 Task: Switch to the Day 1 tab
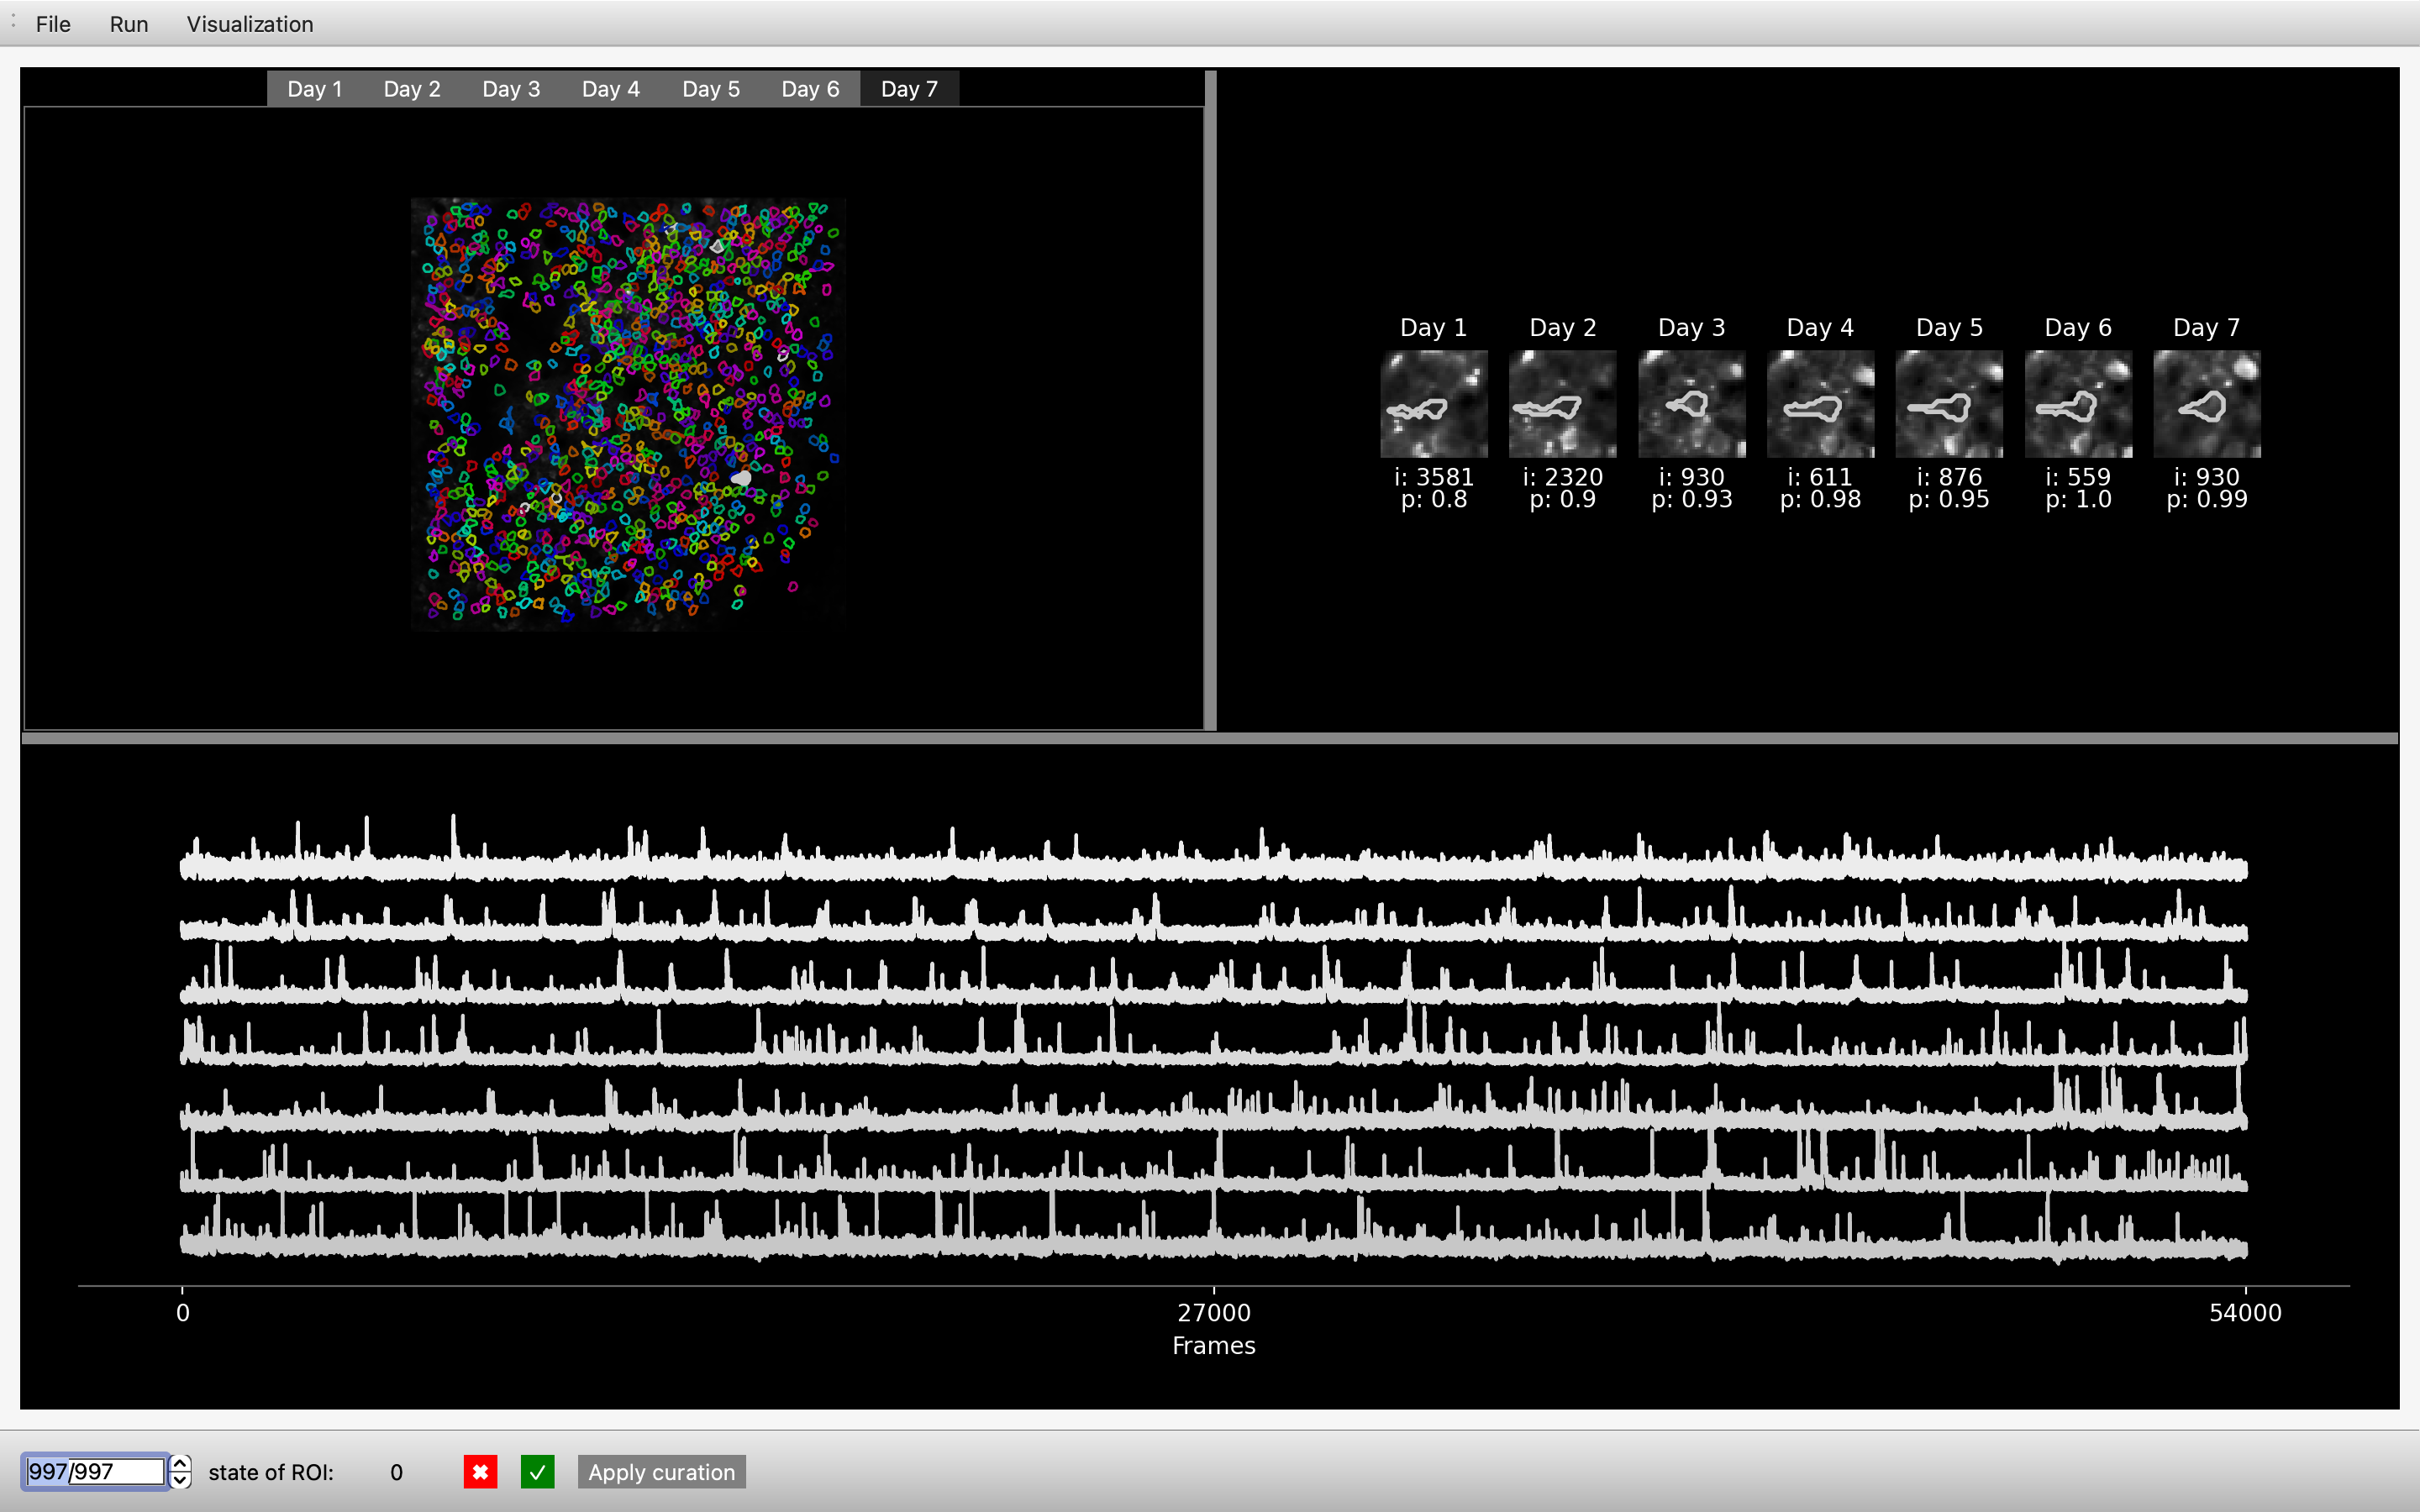click(315, 89)
